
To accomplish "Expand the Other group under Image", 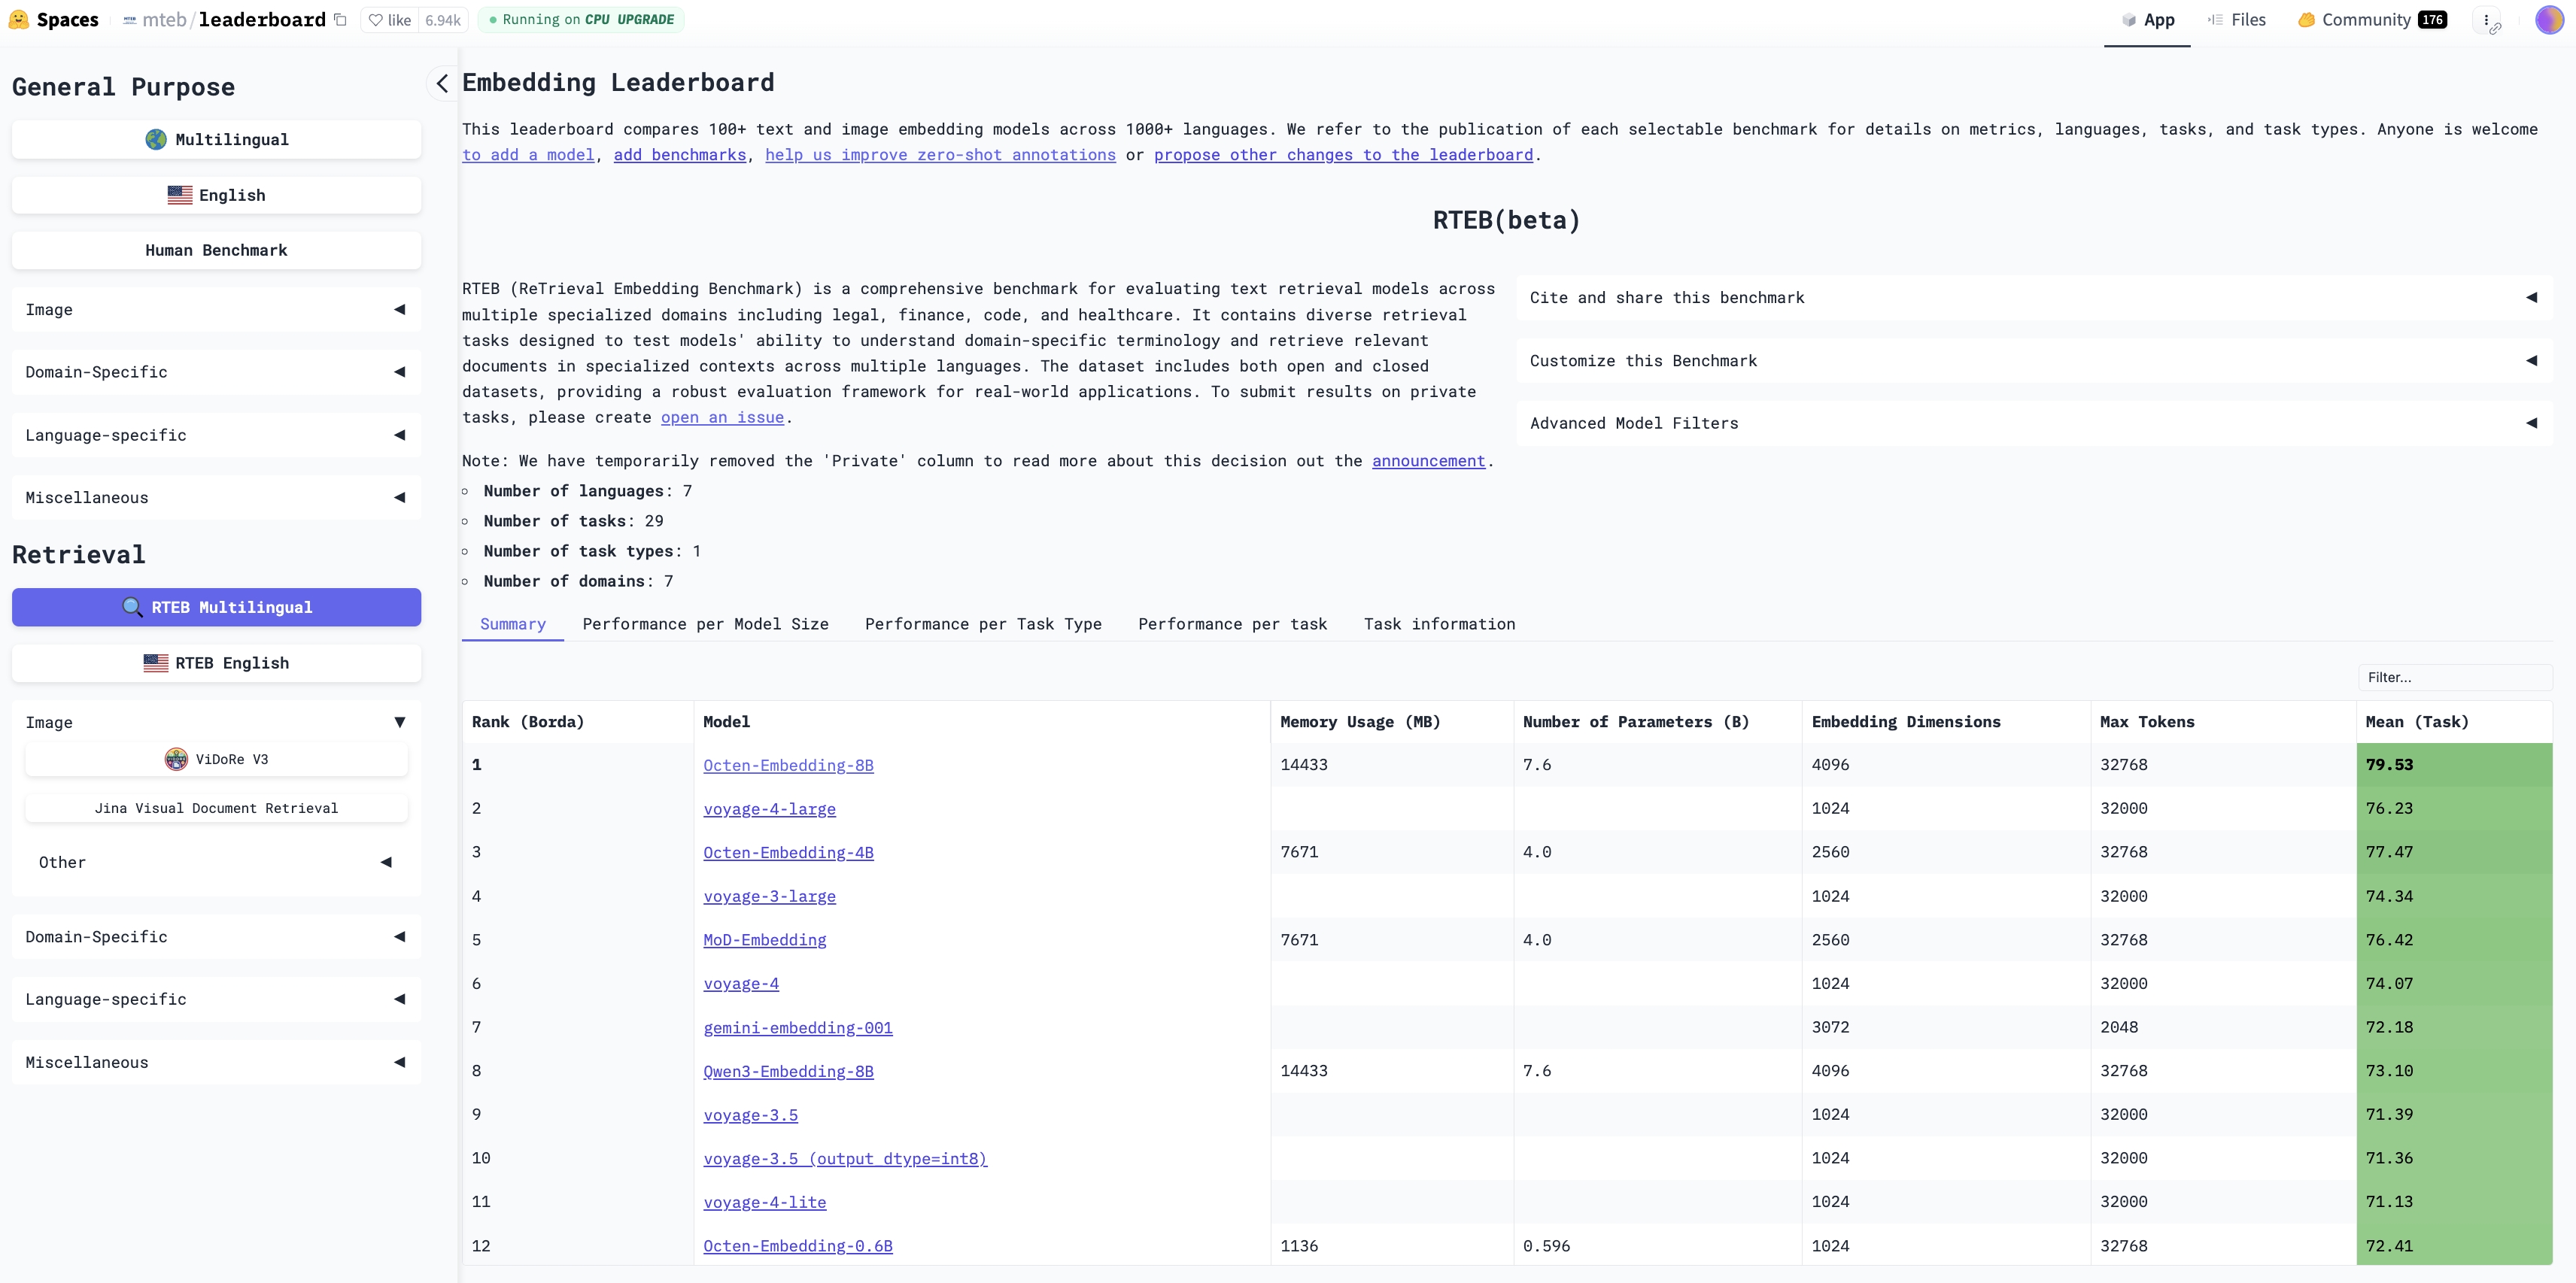I will point(216,862).
